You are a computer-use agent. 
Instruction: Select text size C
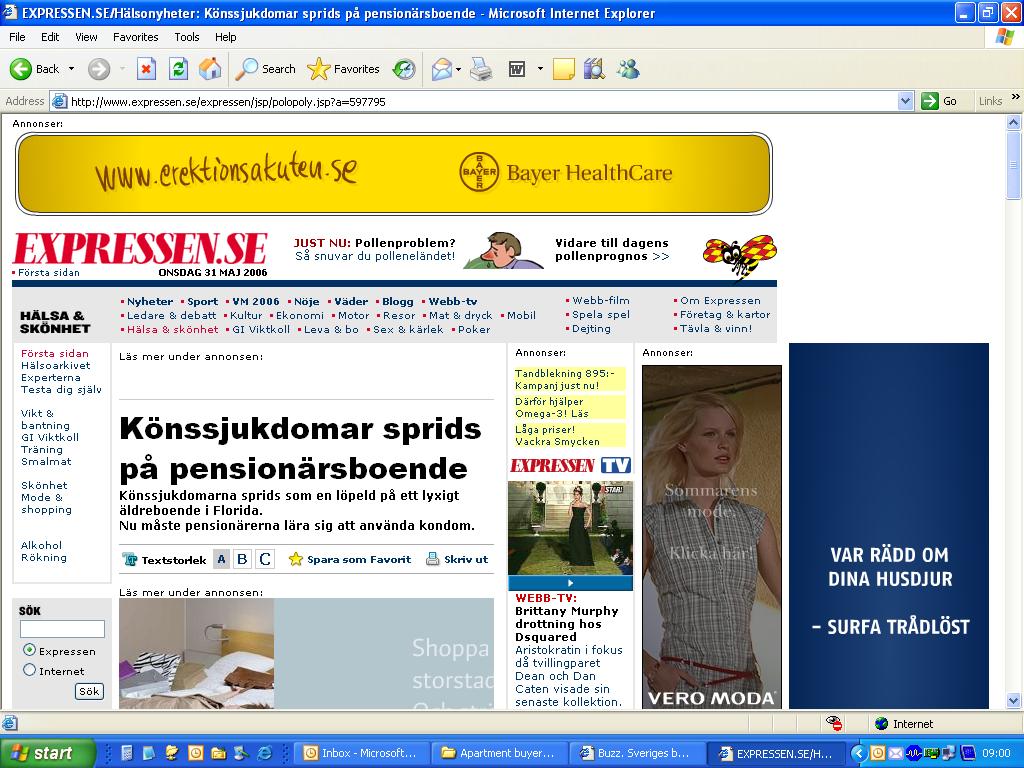point(264,559)
